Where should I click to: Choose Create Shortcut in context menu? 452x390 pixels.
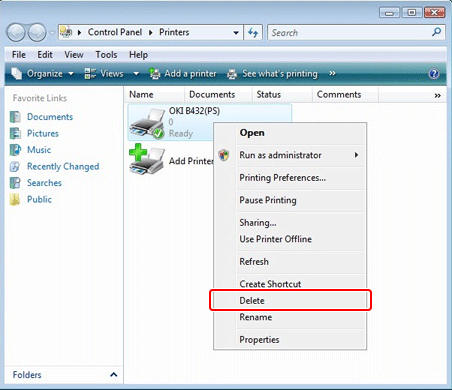coord(290,284)
